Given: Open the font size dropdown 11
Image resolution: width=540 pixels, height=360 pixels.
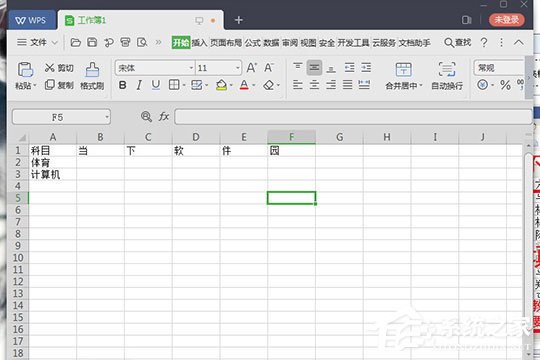Looking at the screenshot, I should [x=238, y=68].
